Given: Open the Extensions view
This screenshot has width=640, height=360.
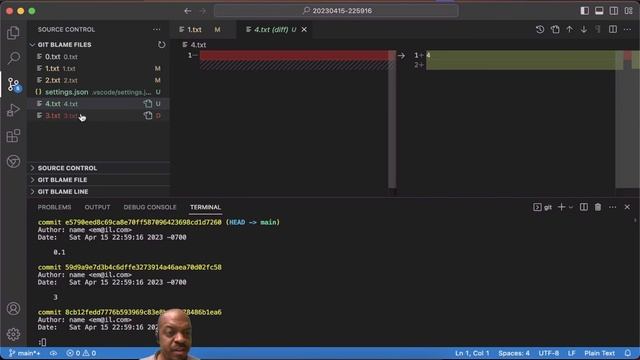Looking at the screenshot, I should [x=13, y=136].
